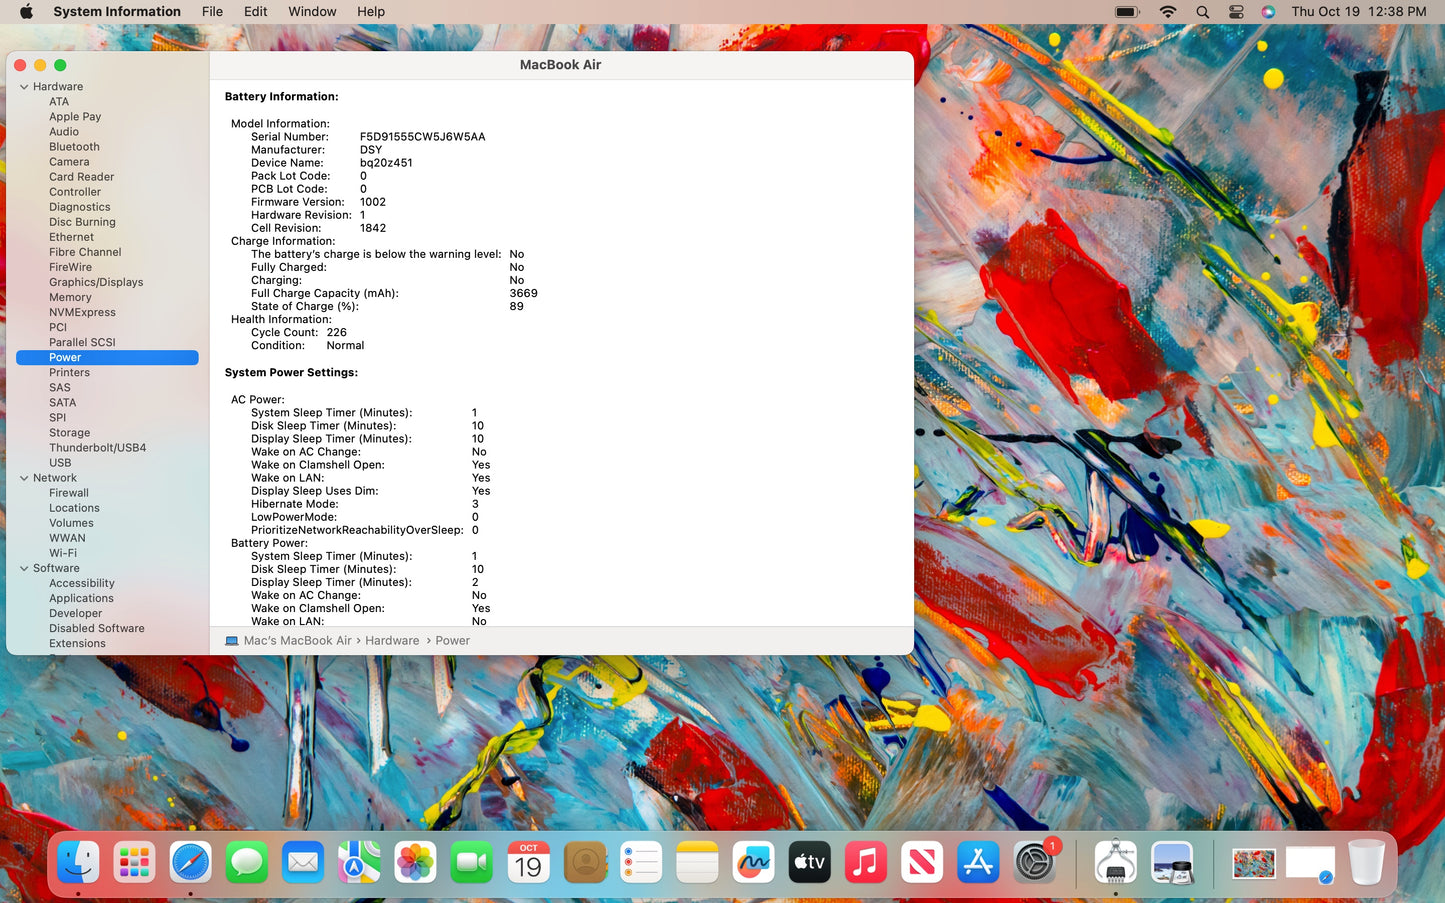Open the Music app from the Dock
Screen dimensions: 1445x903
pos(865,861)
